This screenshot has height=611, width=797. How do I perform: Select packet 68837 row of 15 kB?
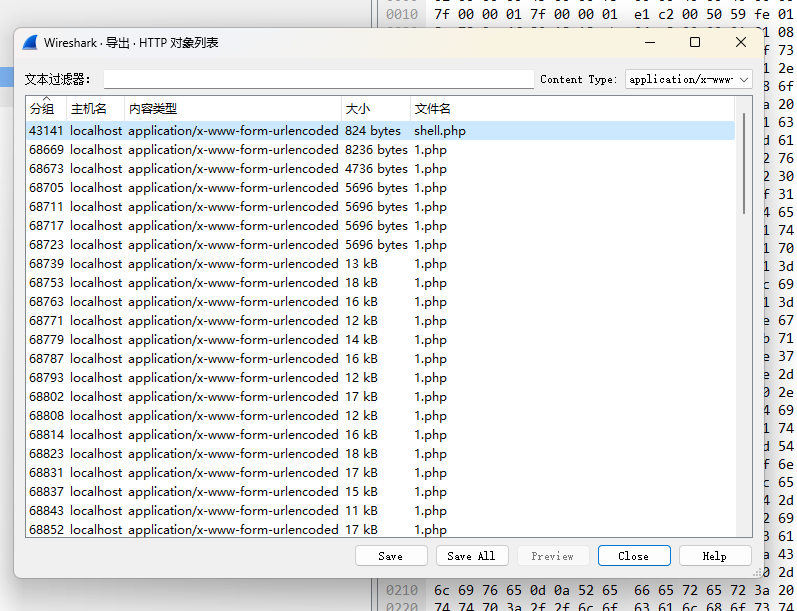point(380,492)
